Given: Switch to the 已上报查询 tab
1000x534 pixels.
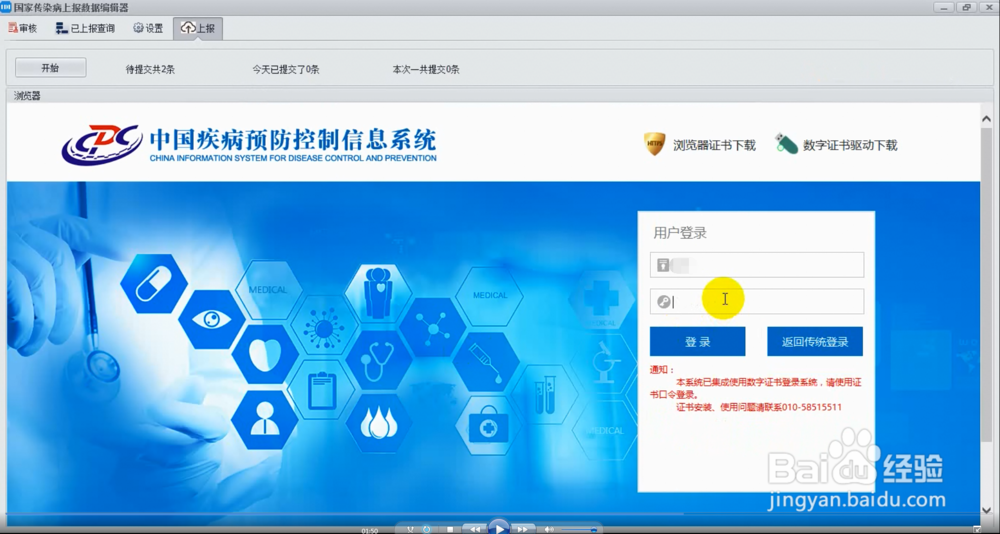Looking at the screenshot, I should 85,28.
